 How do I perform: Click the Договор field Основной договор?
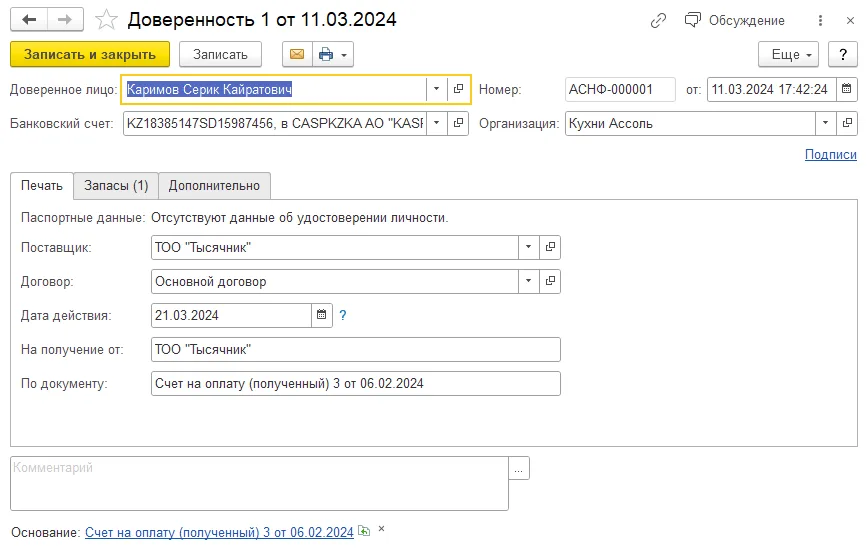(335, 281)
